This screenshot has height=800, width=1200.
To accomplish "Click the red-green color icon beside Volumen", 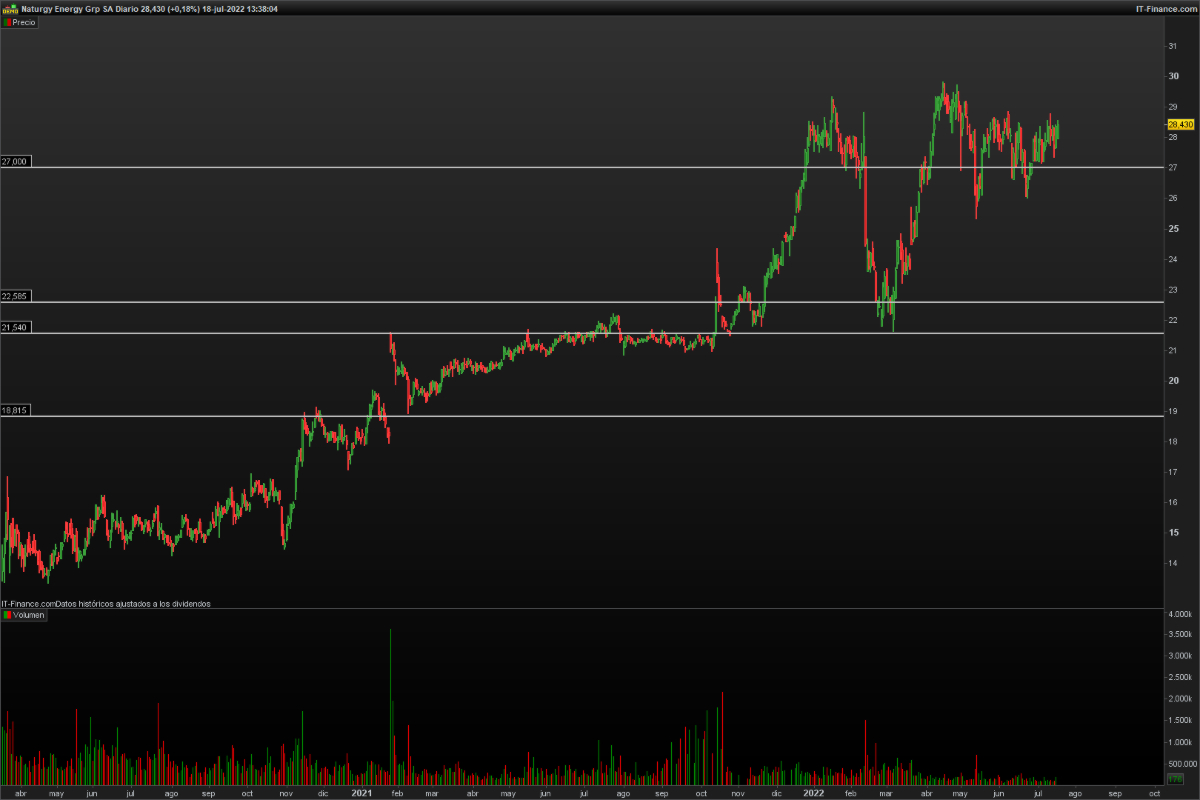I will (7, 615).
